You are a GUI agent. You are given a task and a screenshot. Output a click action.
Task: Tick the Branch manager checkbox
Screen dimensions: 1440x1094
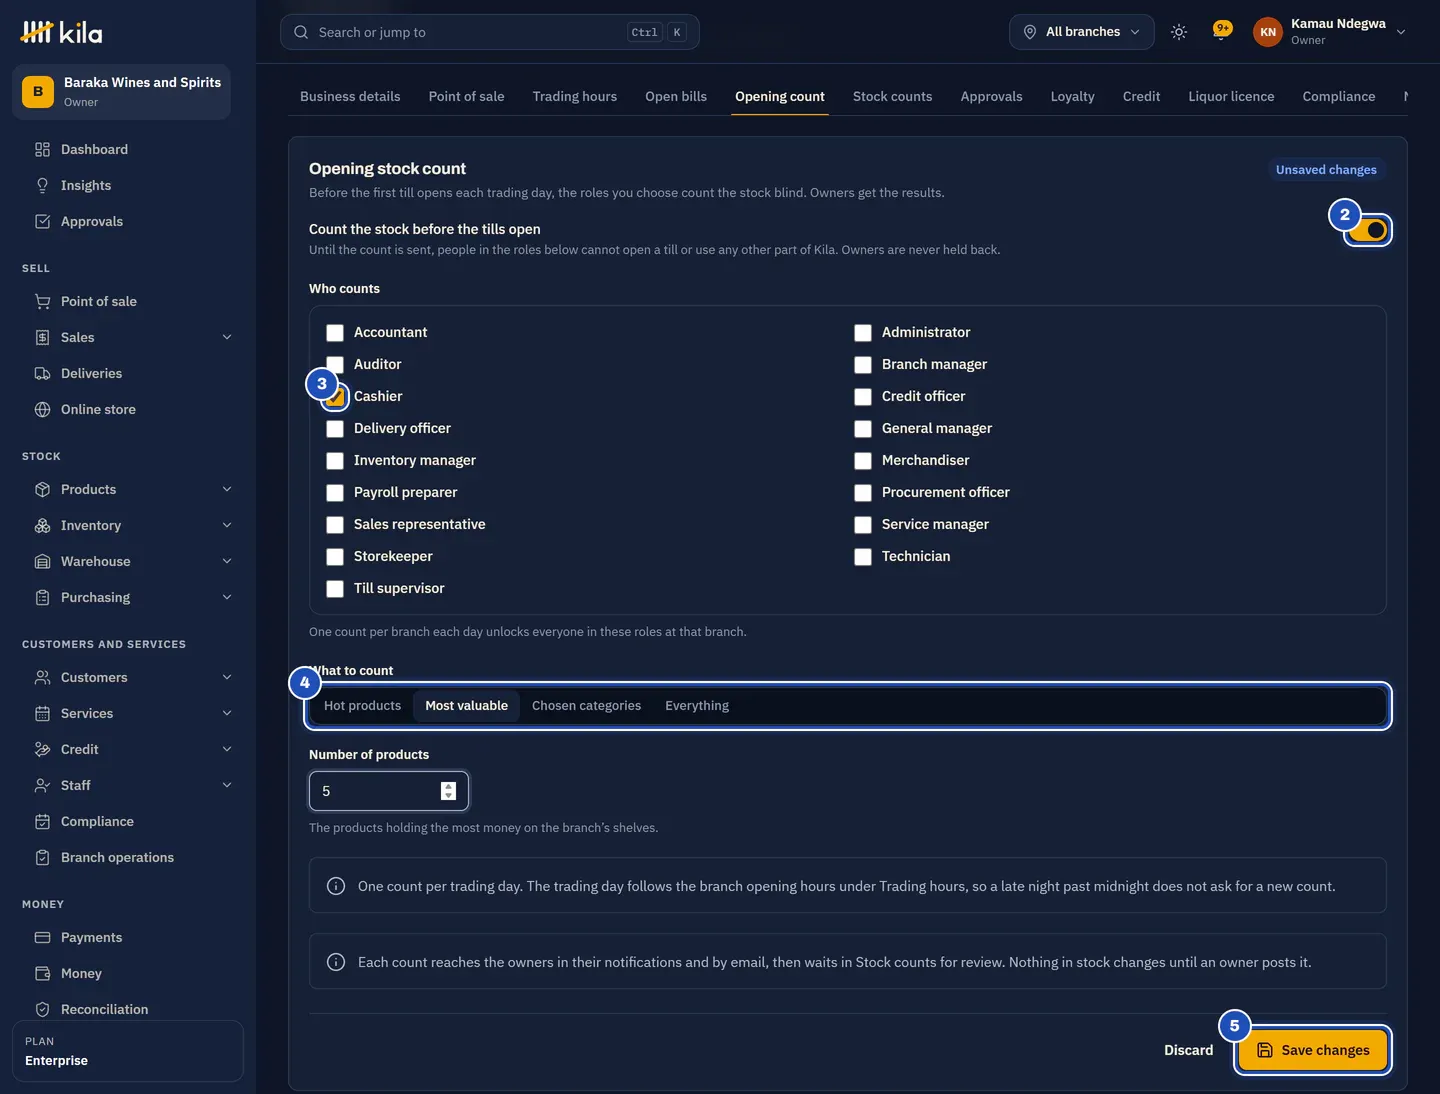click(x=863, y=365)
